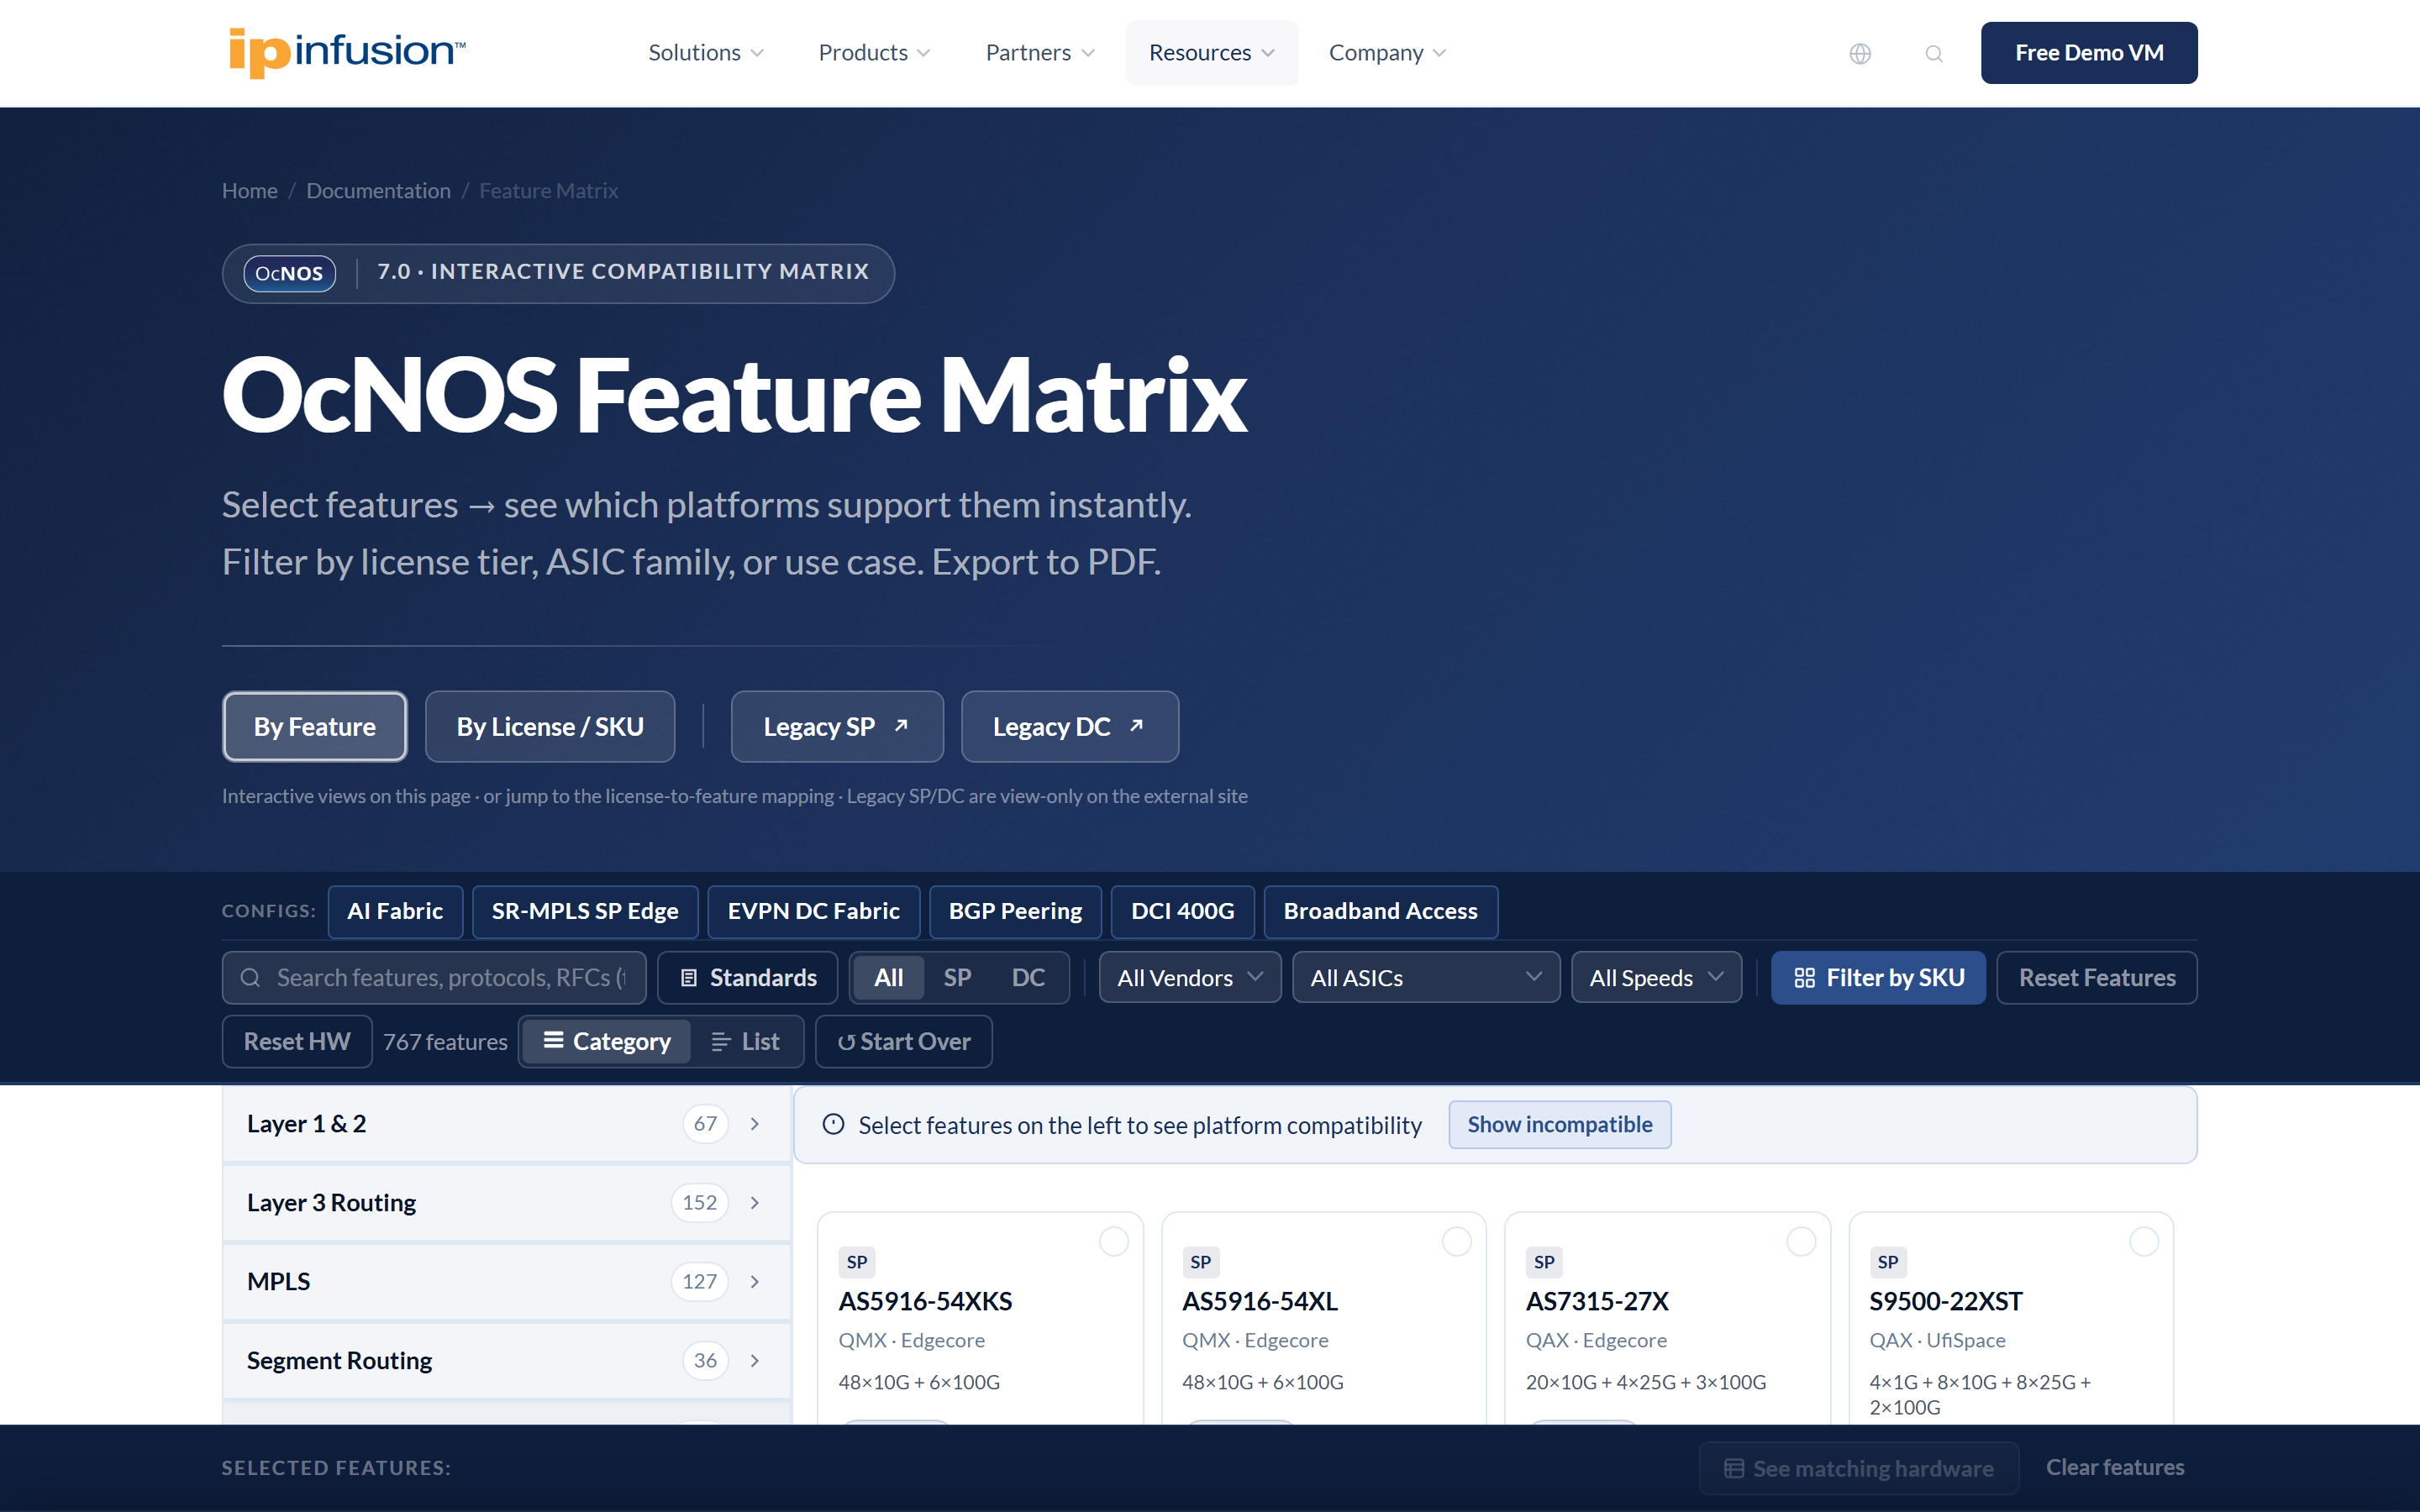Open the Legacy DC matrix
Screen dimensions: 2420x1512
click(x=1070, y=727)
